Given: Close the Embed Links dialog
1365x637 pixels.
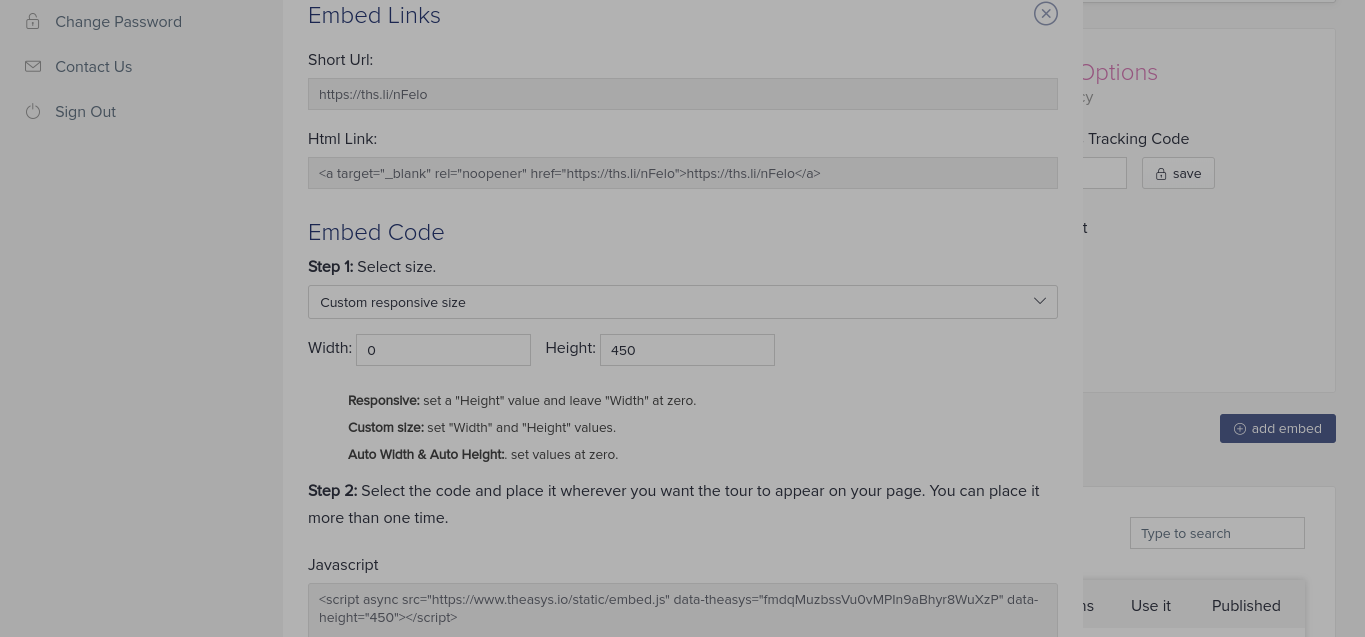Looking at the screenshot, I should pos(1045,13).
